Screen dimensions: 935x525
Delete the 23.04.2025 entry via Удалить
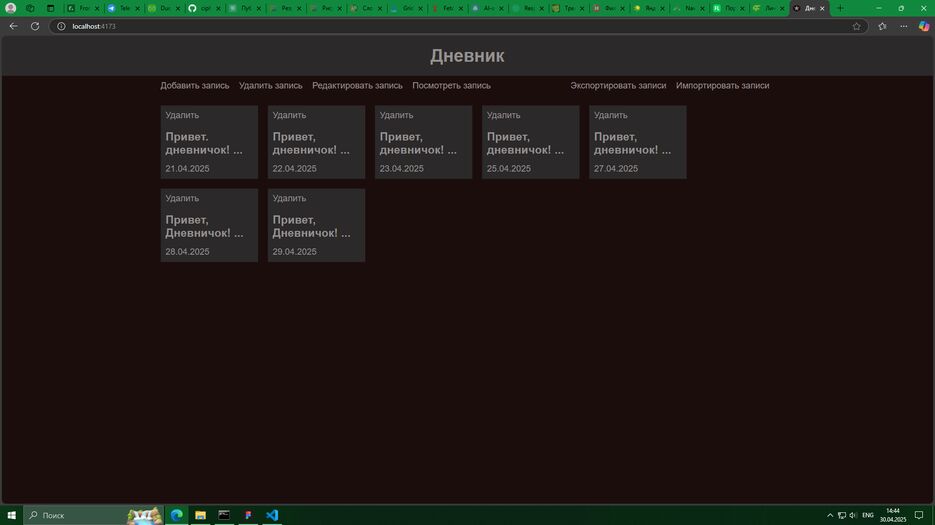397,115
